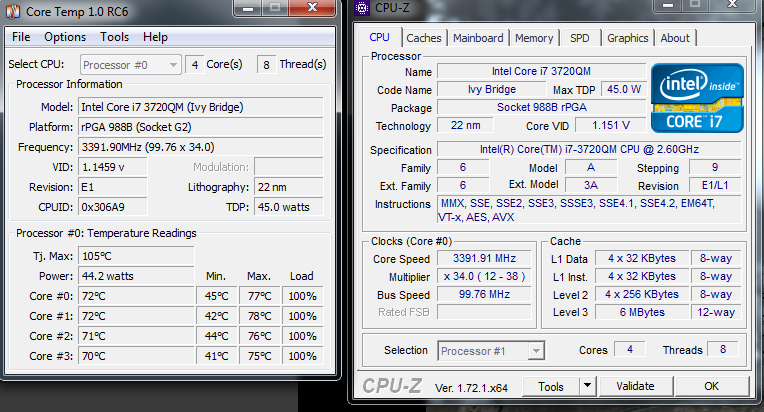
Task: Open the File menu in Core Temp
Action: pos(21,37)
